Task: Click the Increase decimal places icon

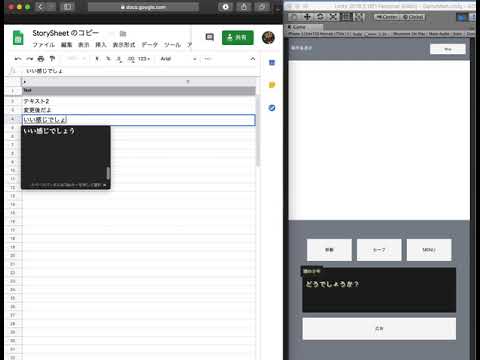Action: point(131,59)
